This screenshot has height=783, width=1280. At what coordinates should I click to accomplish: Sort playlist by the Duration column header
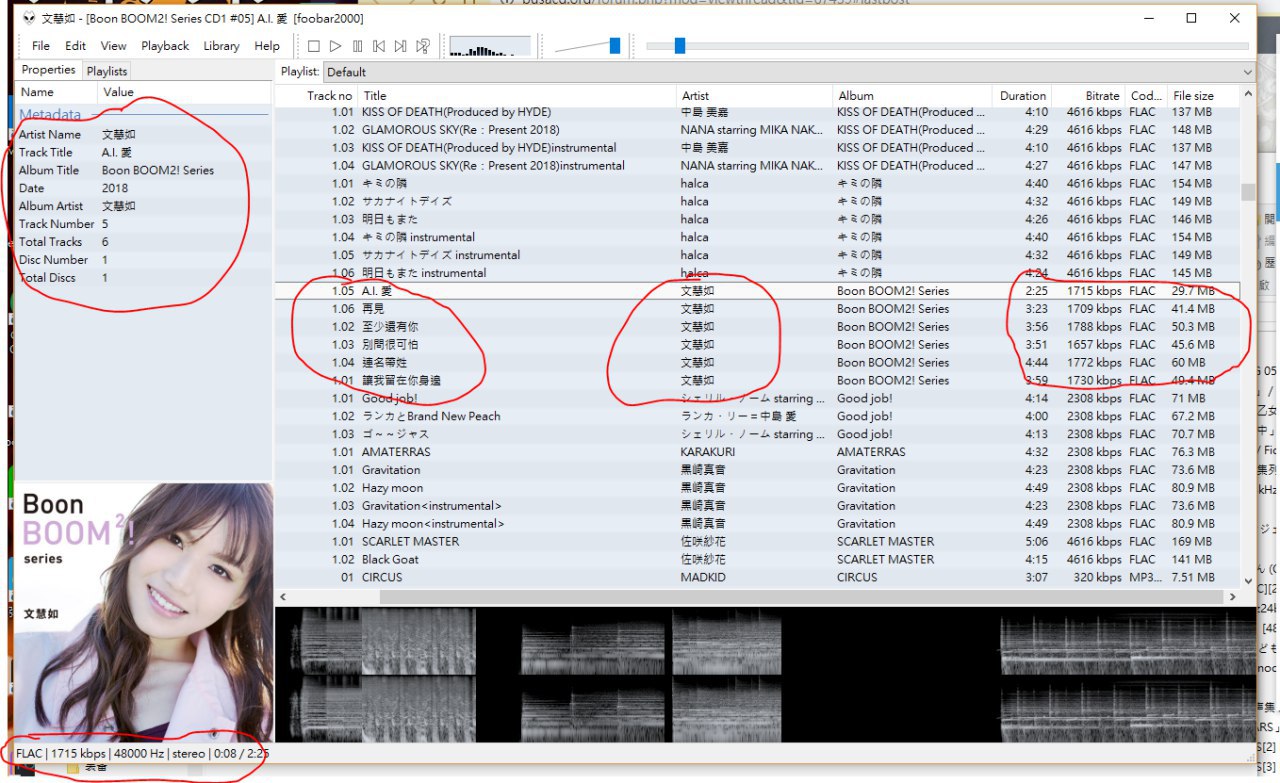pos(1023,96)
